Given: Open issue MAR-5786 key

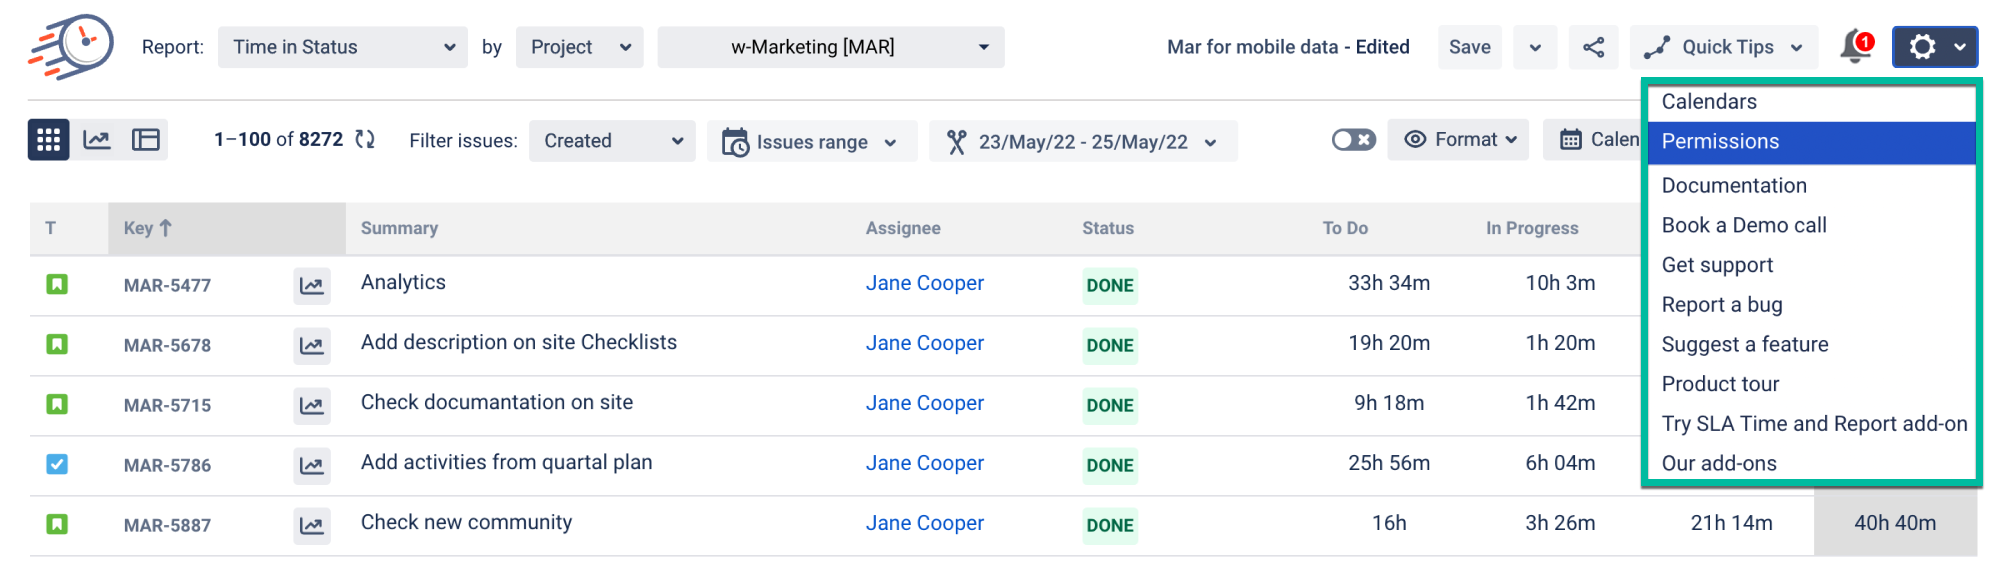Looking at the screenshot, I should (167, 465).
